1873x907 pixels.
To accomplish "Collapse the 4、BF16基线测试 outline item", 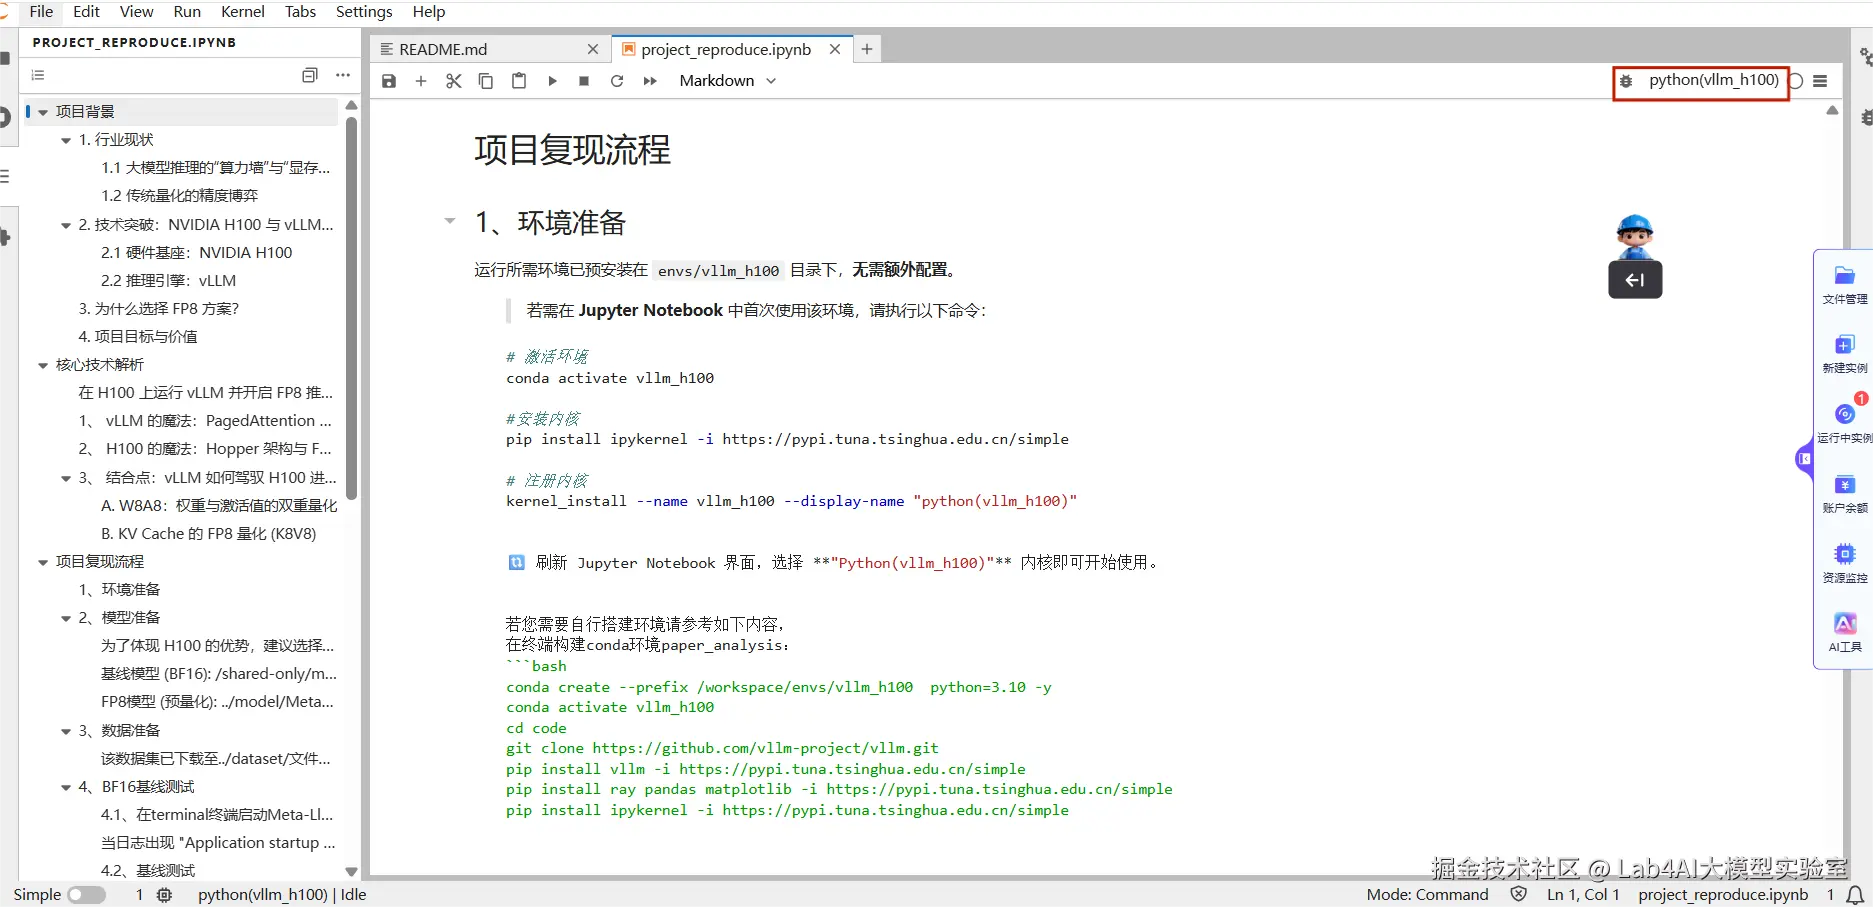I will coord(66,787).
